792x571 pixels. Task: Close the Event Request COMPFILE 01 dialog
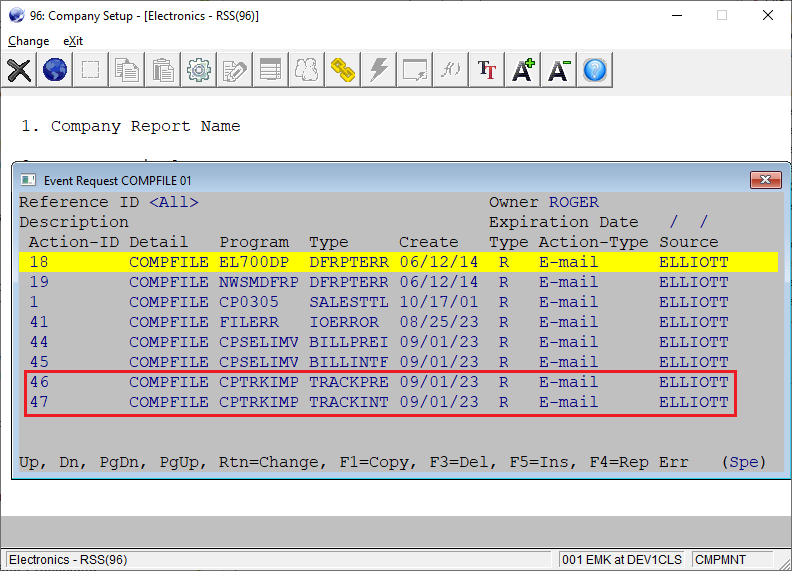(x=765, y=179)
